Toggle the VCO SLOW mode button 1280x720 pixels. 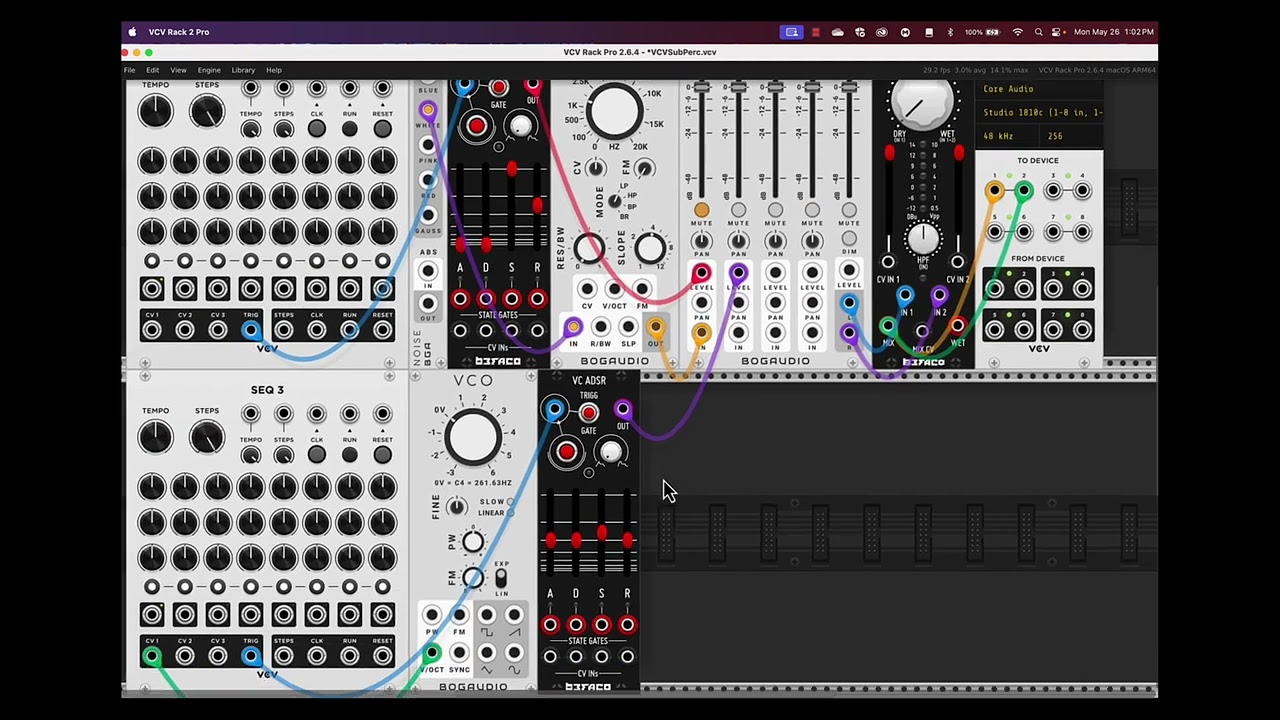(x=511, y=502)
